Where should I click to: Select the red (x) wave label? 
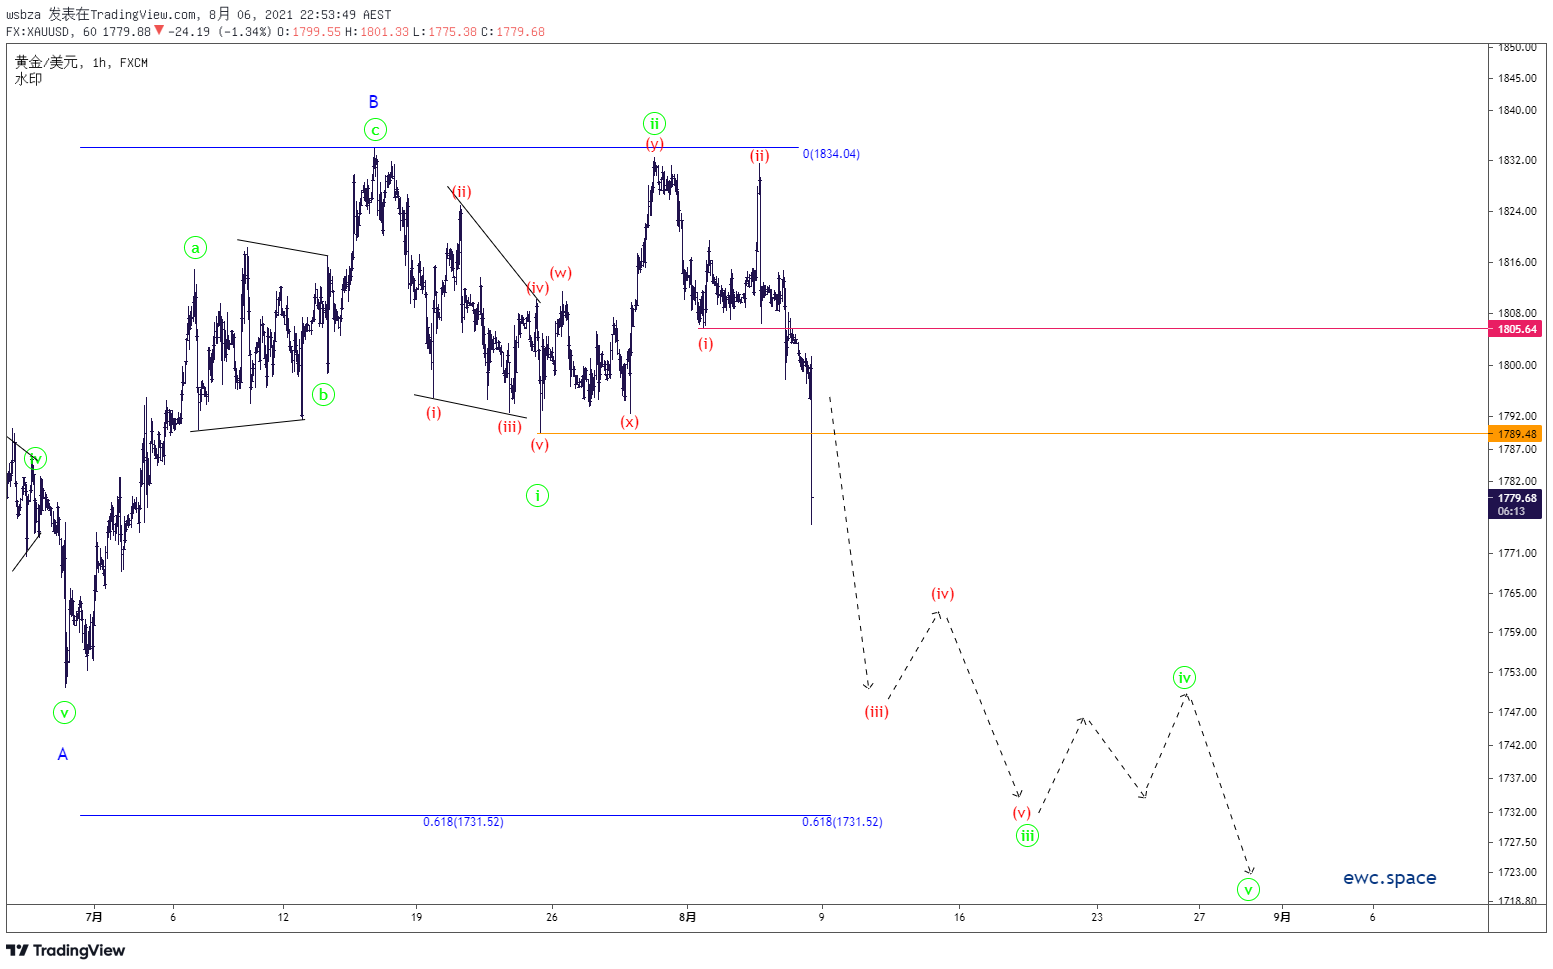tap(629, 422)
